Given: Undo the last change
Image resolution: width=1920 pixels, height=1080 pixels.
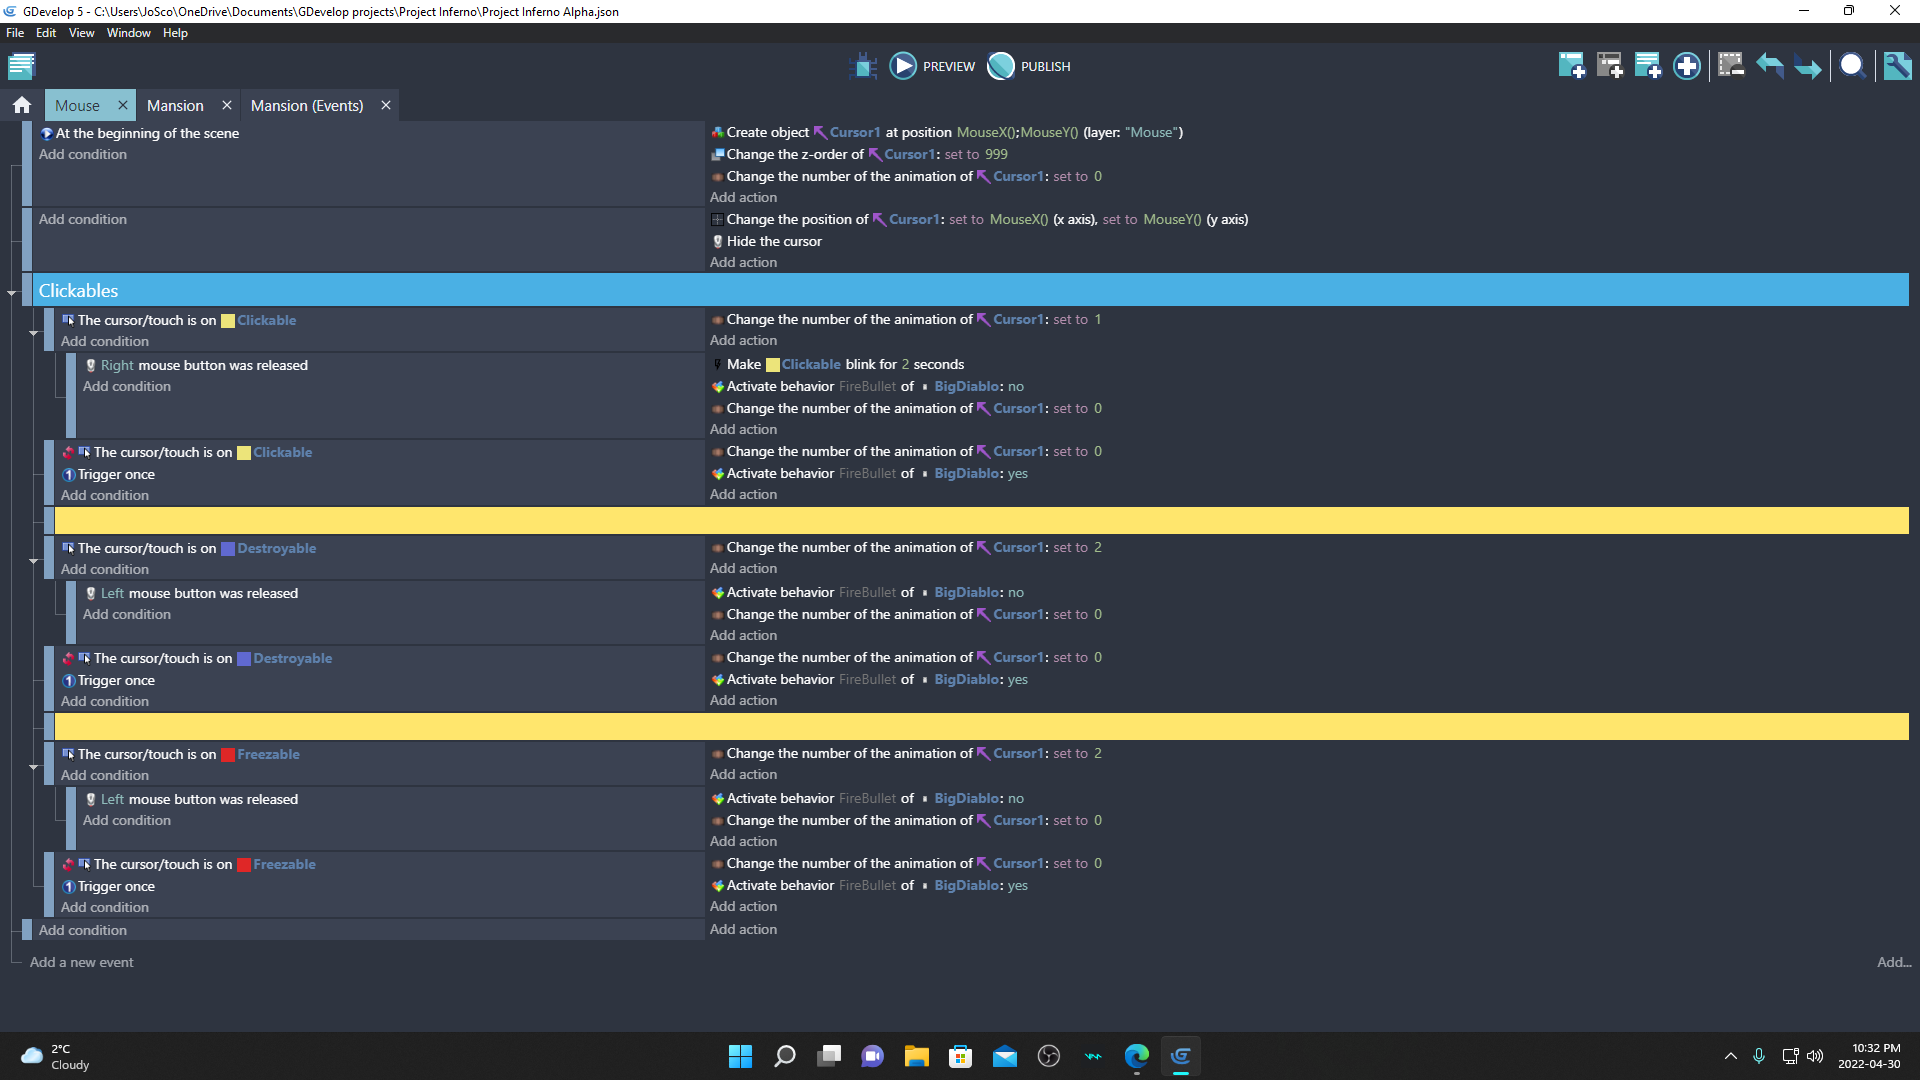Looking at the screenshot, I should tap(1769, 66).
